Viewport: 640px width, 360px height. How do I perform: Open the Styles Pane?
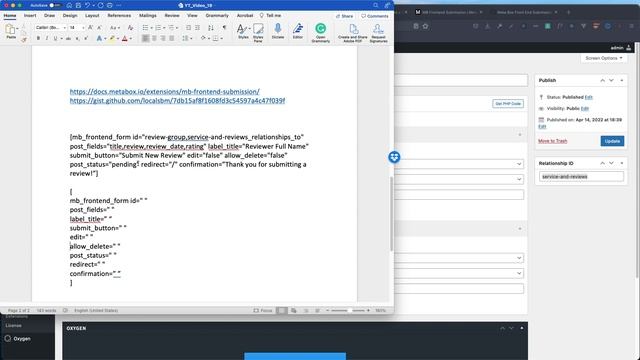click(258, 33)
